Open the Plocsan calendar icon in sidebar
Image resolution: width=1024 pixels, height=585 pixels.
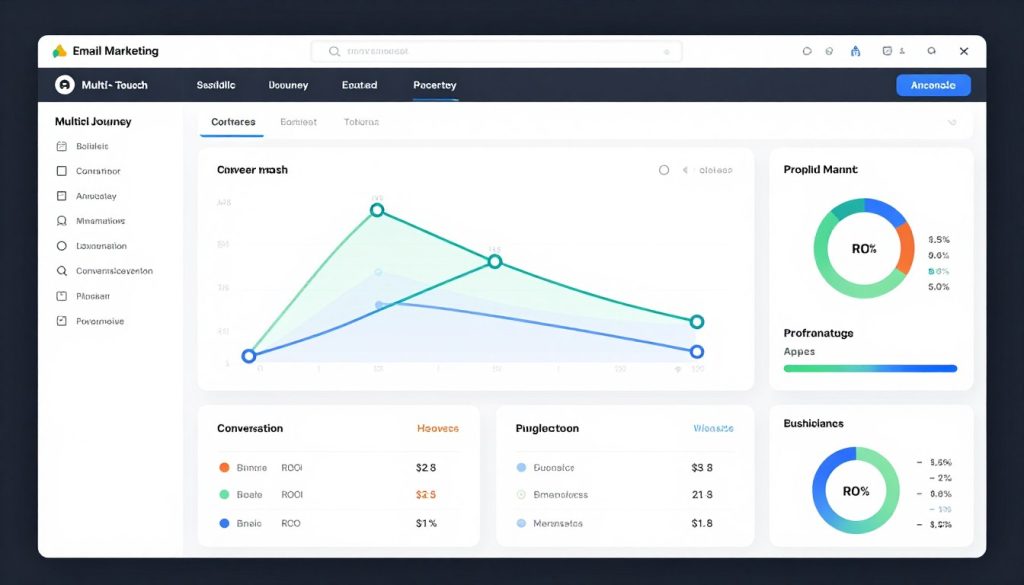[62, 296]
